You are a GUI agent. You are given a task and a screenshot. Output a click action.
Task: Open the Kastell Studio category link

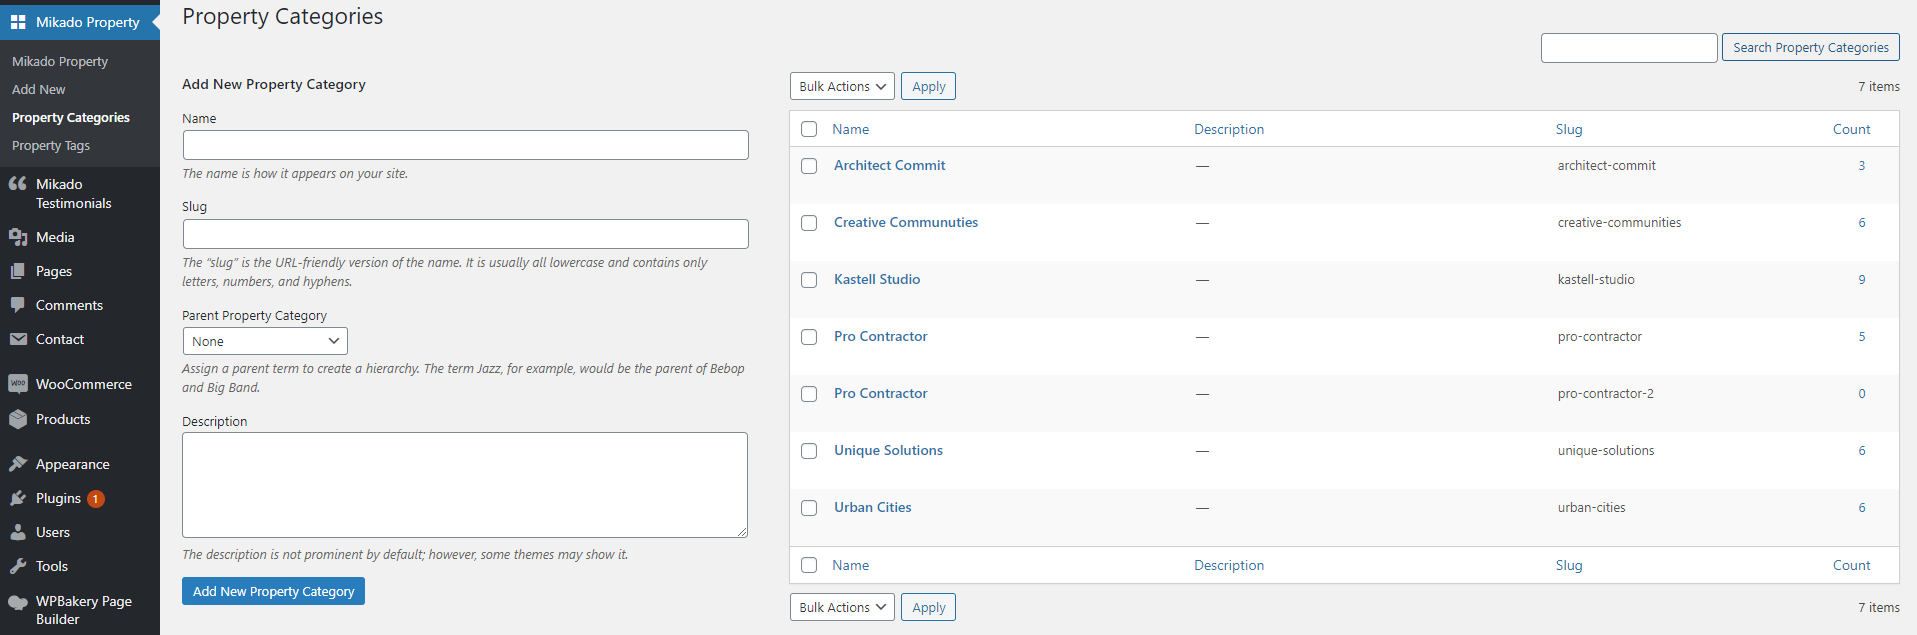[877, 279]
